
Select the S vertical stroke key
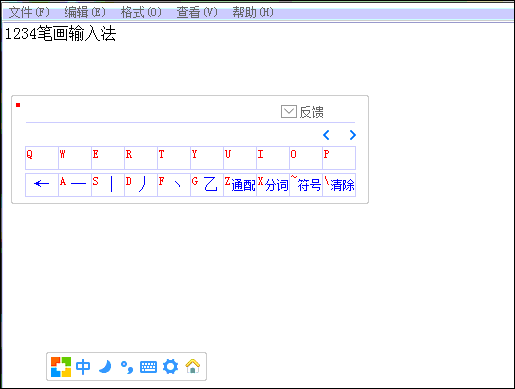pos(108,185)
